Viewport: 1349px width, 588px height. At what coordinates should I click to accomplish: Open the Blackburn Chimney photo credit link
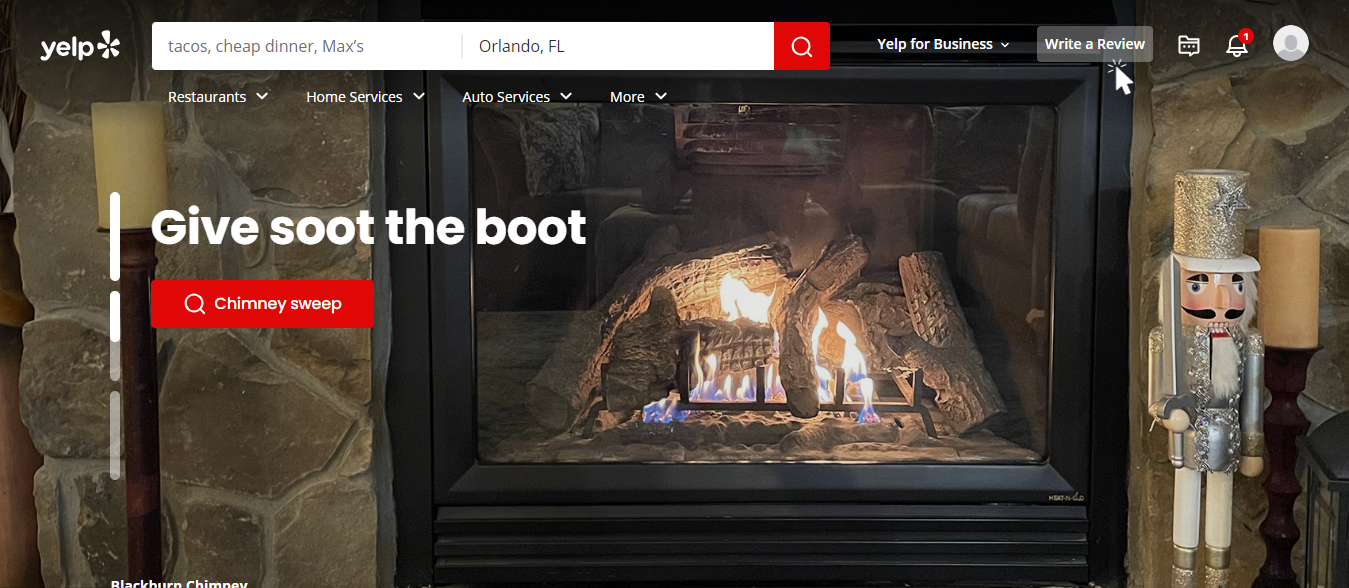click(179, 583)
